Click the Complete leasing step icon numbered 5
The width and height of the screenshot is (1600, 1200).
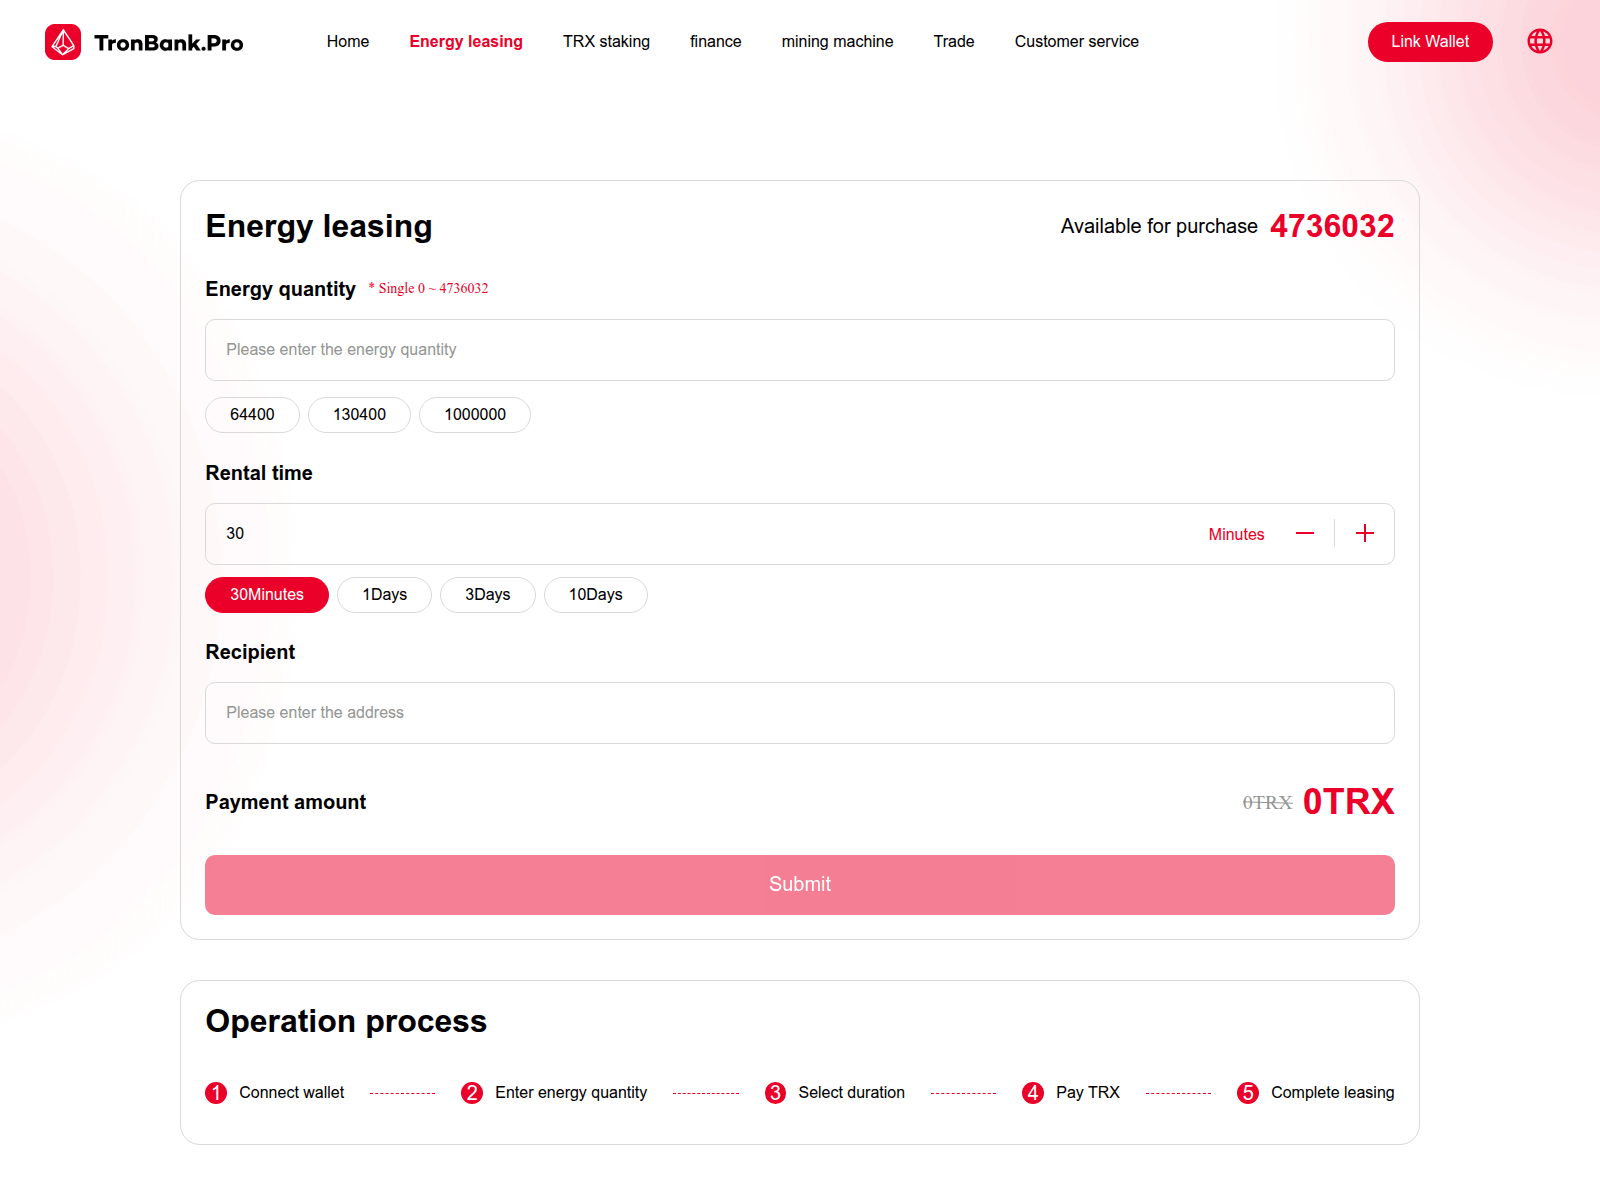[1247, 1092]
